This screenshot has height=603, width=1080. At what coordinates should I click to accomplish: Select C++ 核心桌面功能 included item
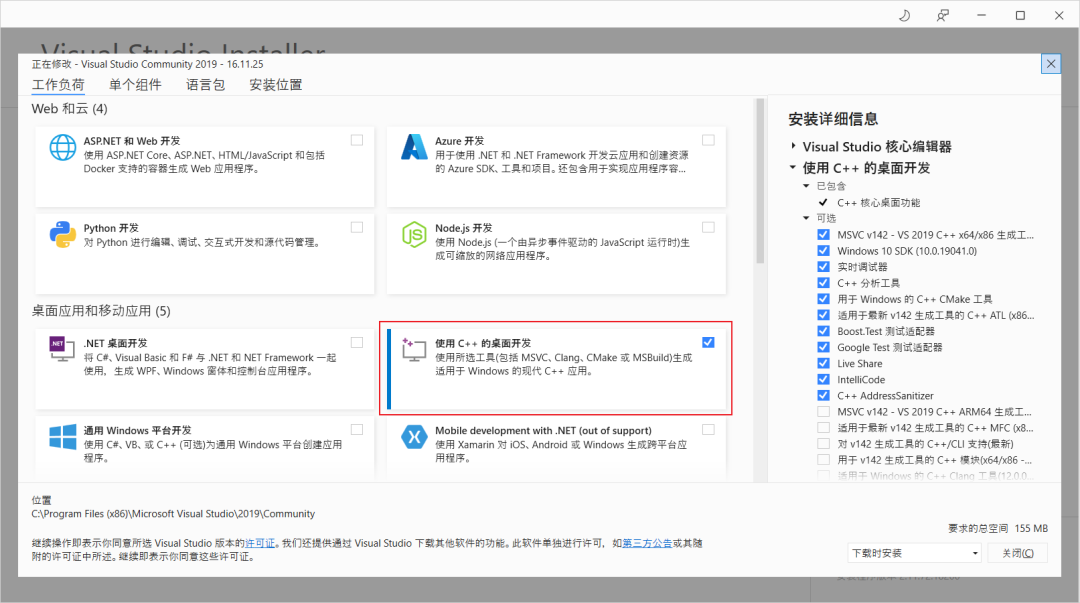click(878, 203)
